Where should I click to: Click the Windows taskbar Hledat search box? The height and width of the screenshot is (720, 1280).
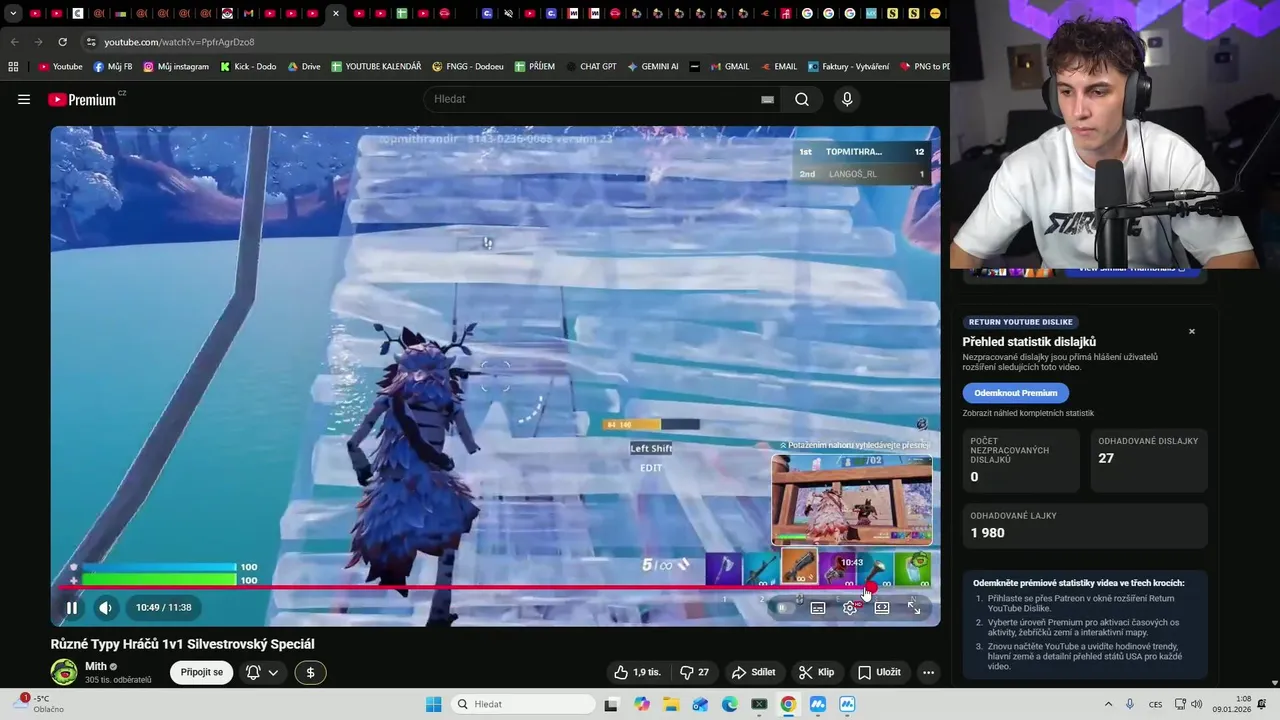click(521, 704)
